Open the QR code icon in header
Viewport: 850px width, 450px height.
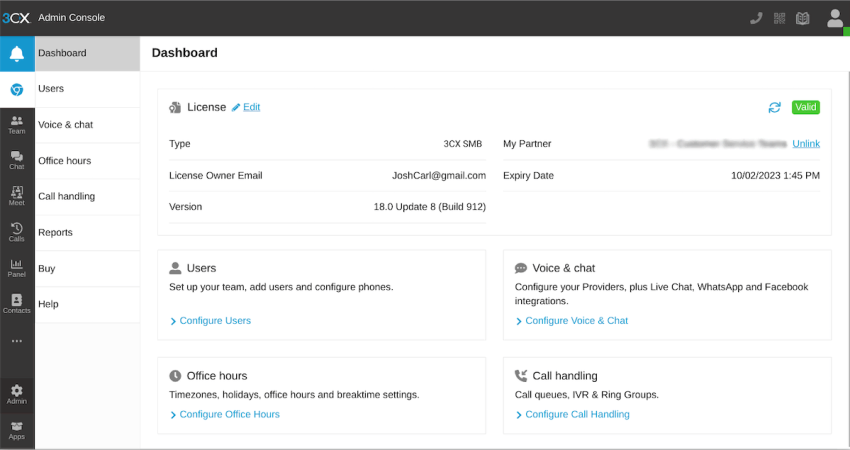(779, 18)
